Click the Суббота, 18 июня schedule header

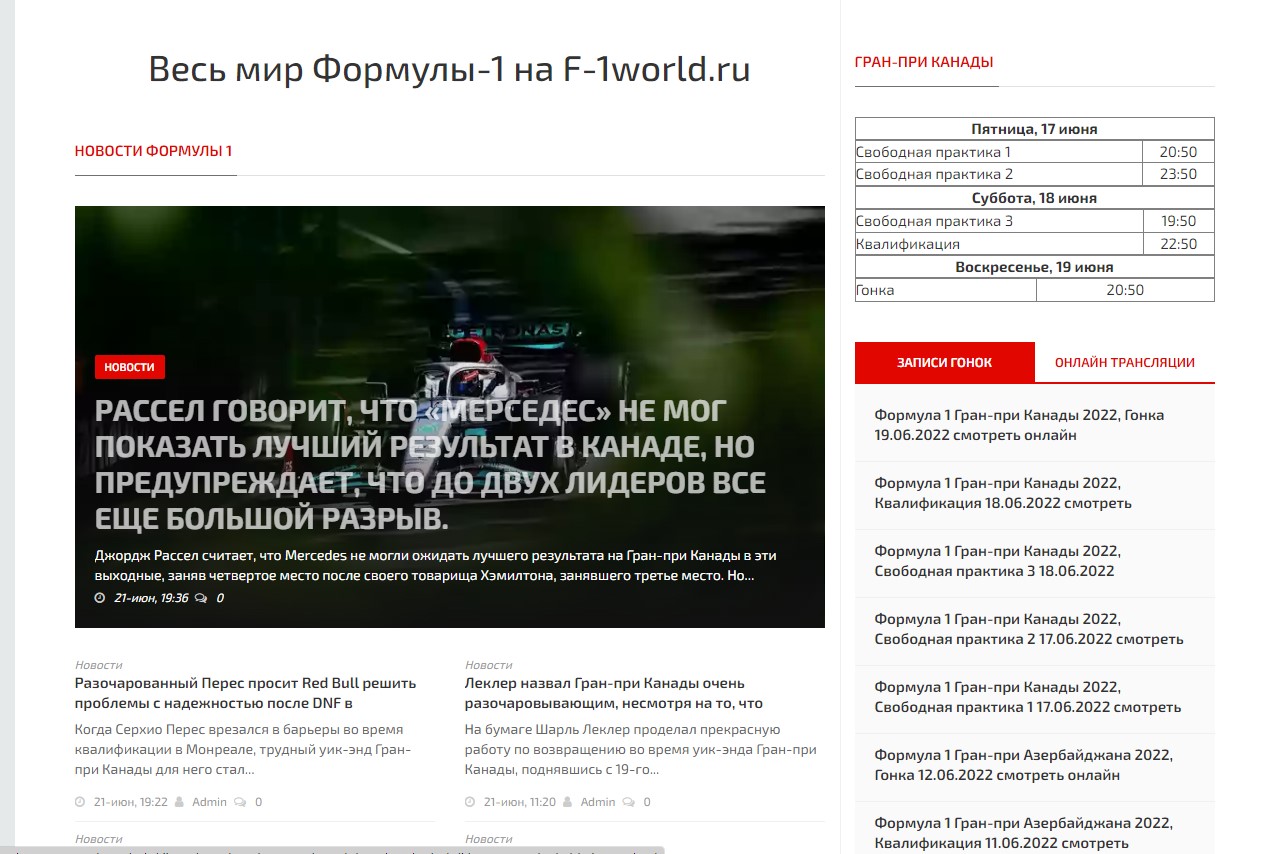click(x=1034, y=198)
